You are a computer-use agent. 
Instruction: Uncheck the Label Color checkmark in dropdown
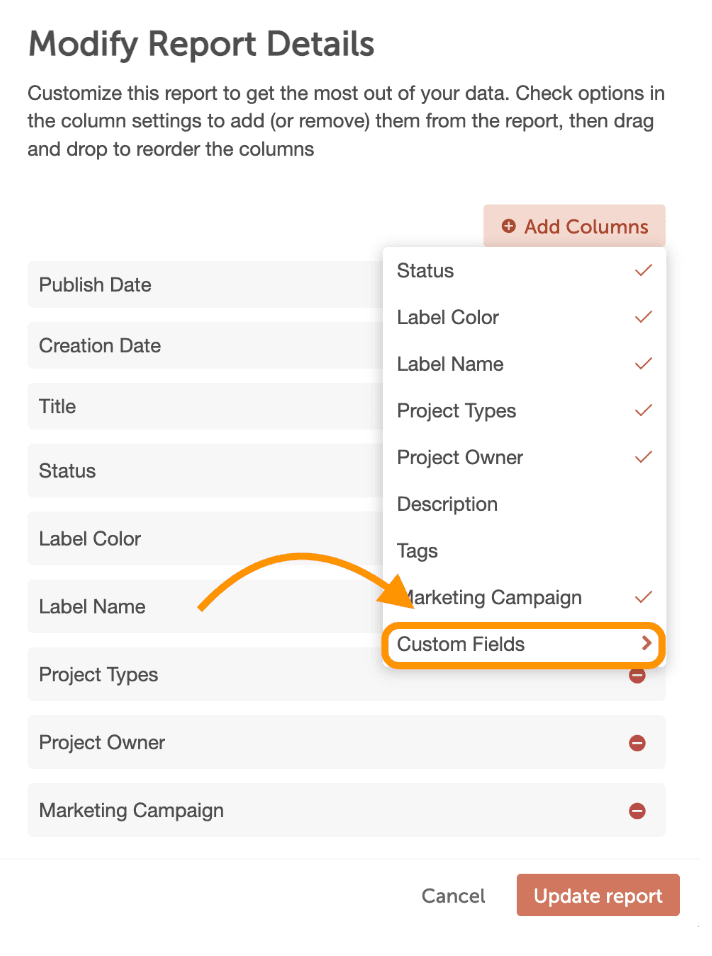coord(644,317)
